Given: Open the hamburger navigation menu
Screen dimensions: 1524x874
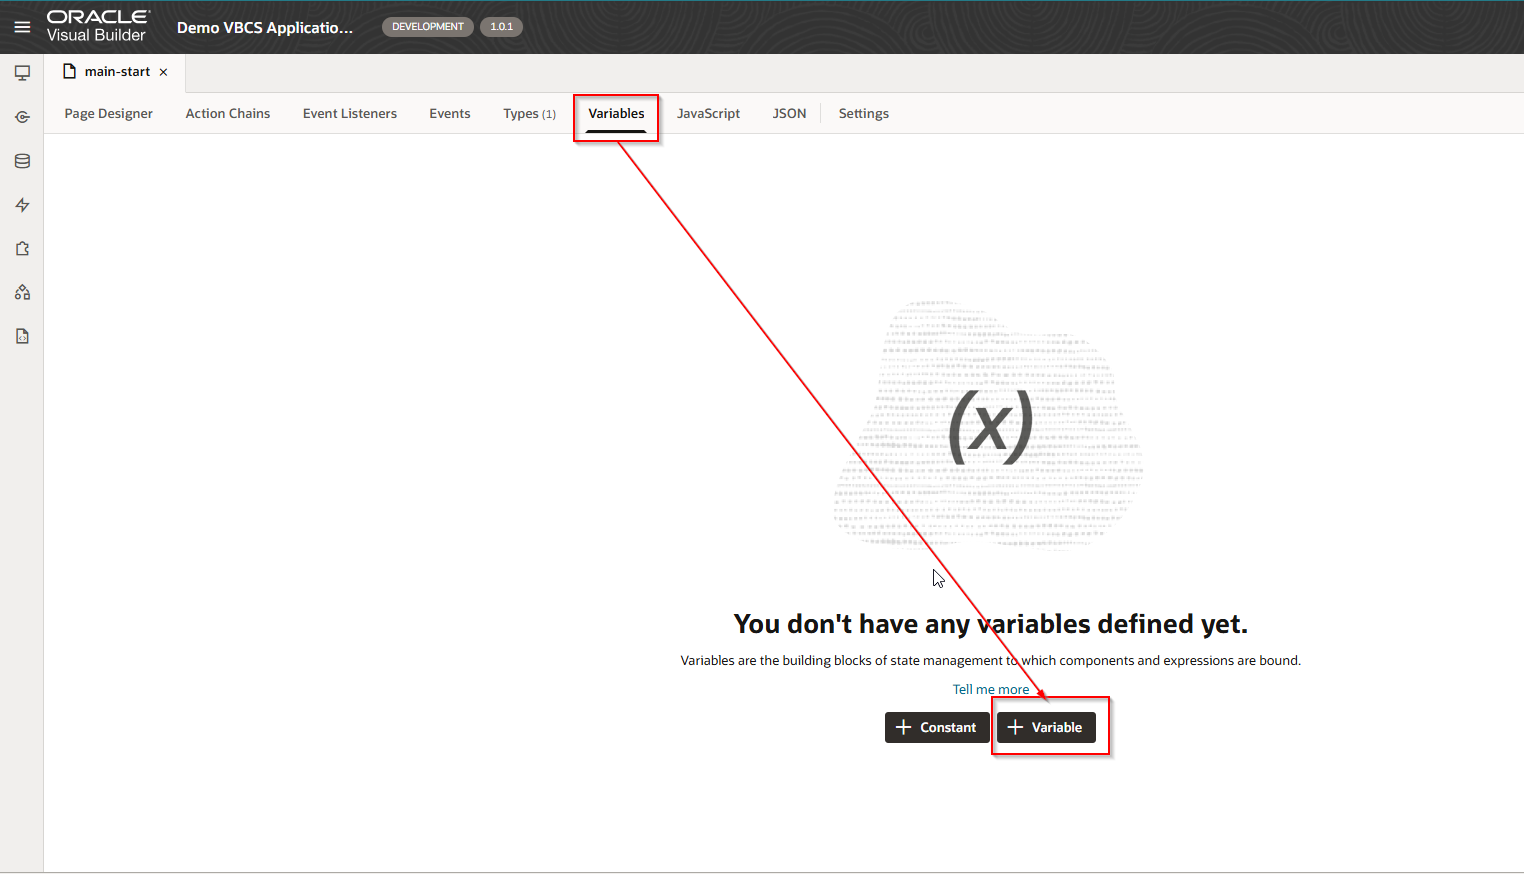Looking at the screenshot, I should pos(22,27).
